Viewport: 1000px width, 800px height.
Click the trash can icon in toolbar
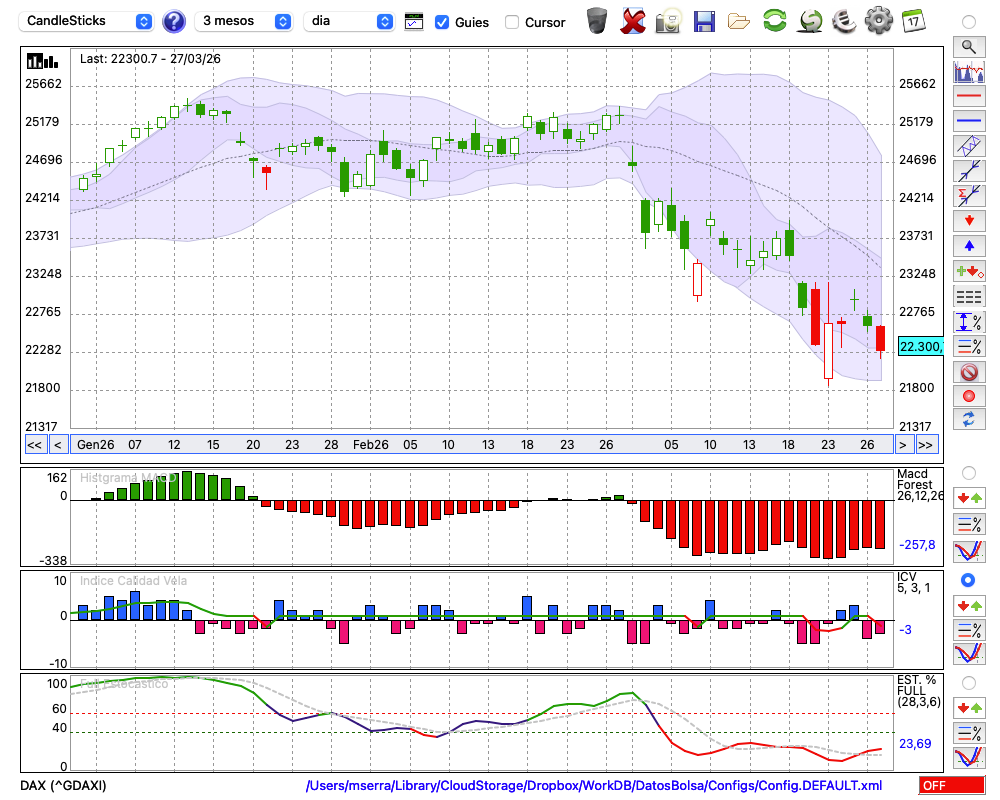pyautogui.click(x=597, y=20)
